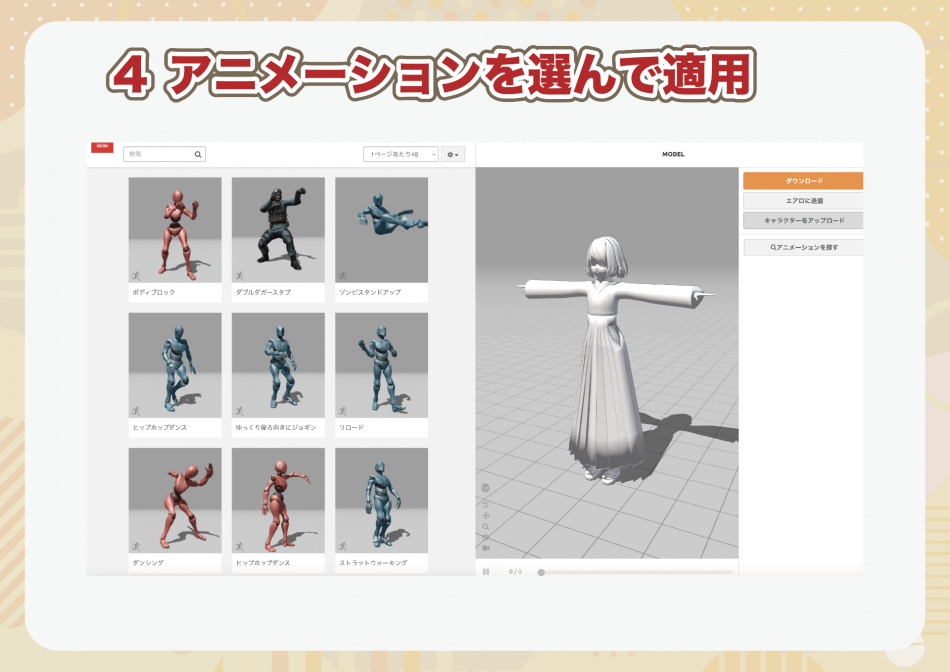Select the zoom magnifier icon in the viewport
Viewport: 950px width, 672px height.
click(x=485, y=527)
